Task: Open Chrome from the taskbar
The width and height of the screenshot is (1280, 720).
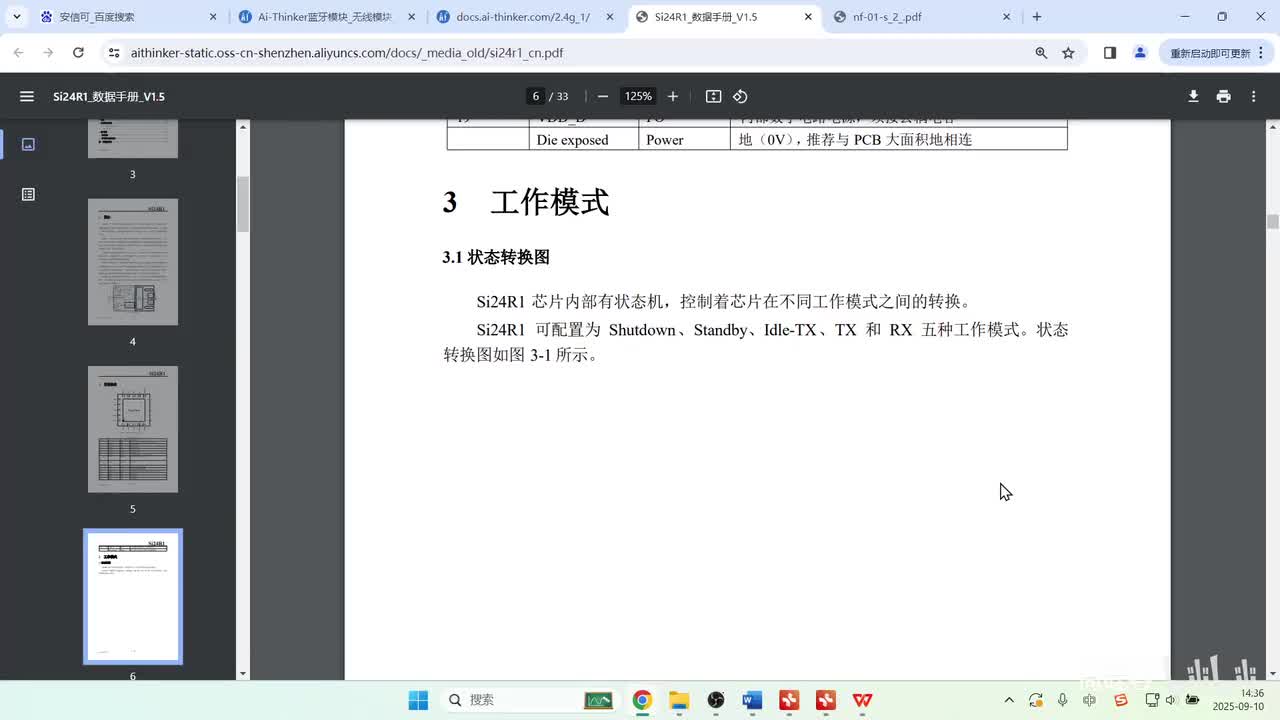Action: [642, 700]
